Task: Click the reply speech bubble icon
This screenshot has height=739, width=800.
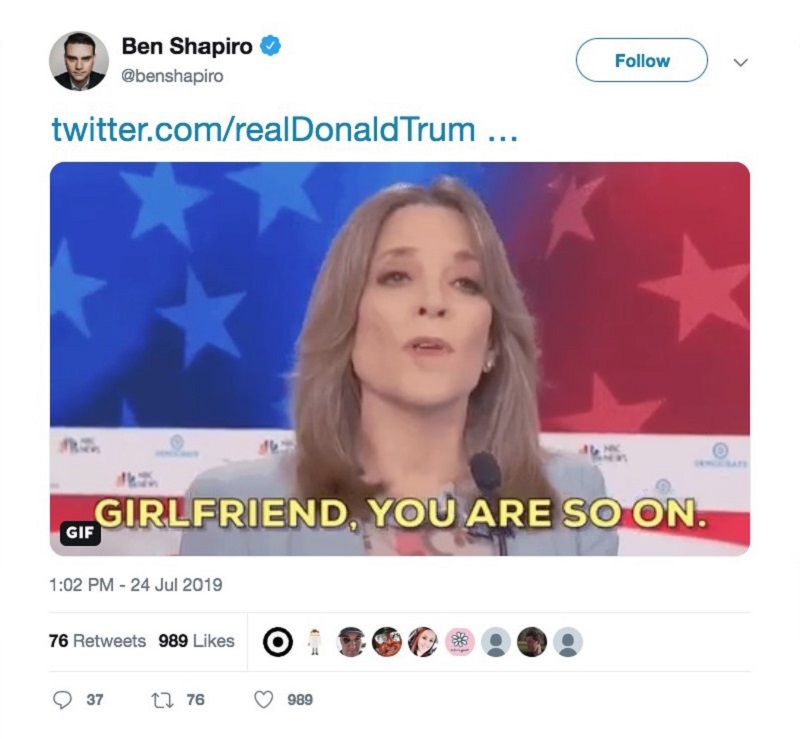Action: click(x=63, y=700)
